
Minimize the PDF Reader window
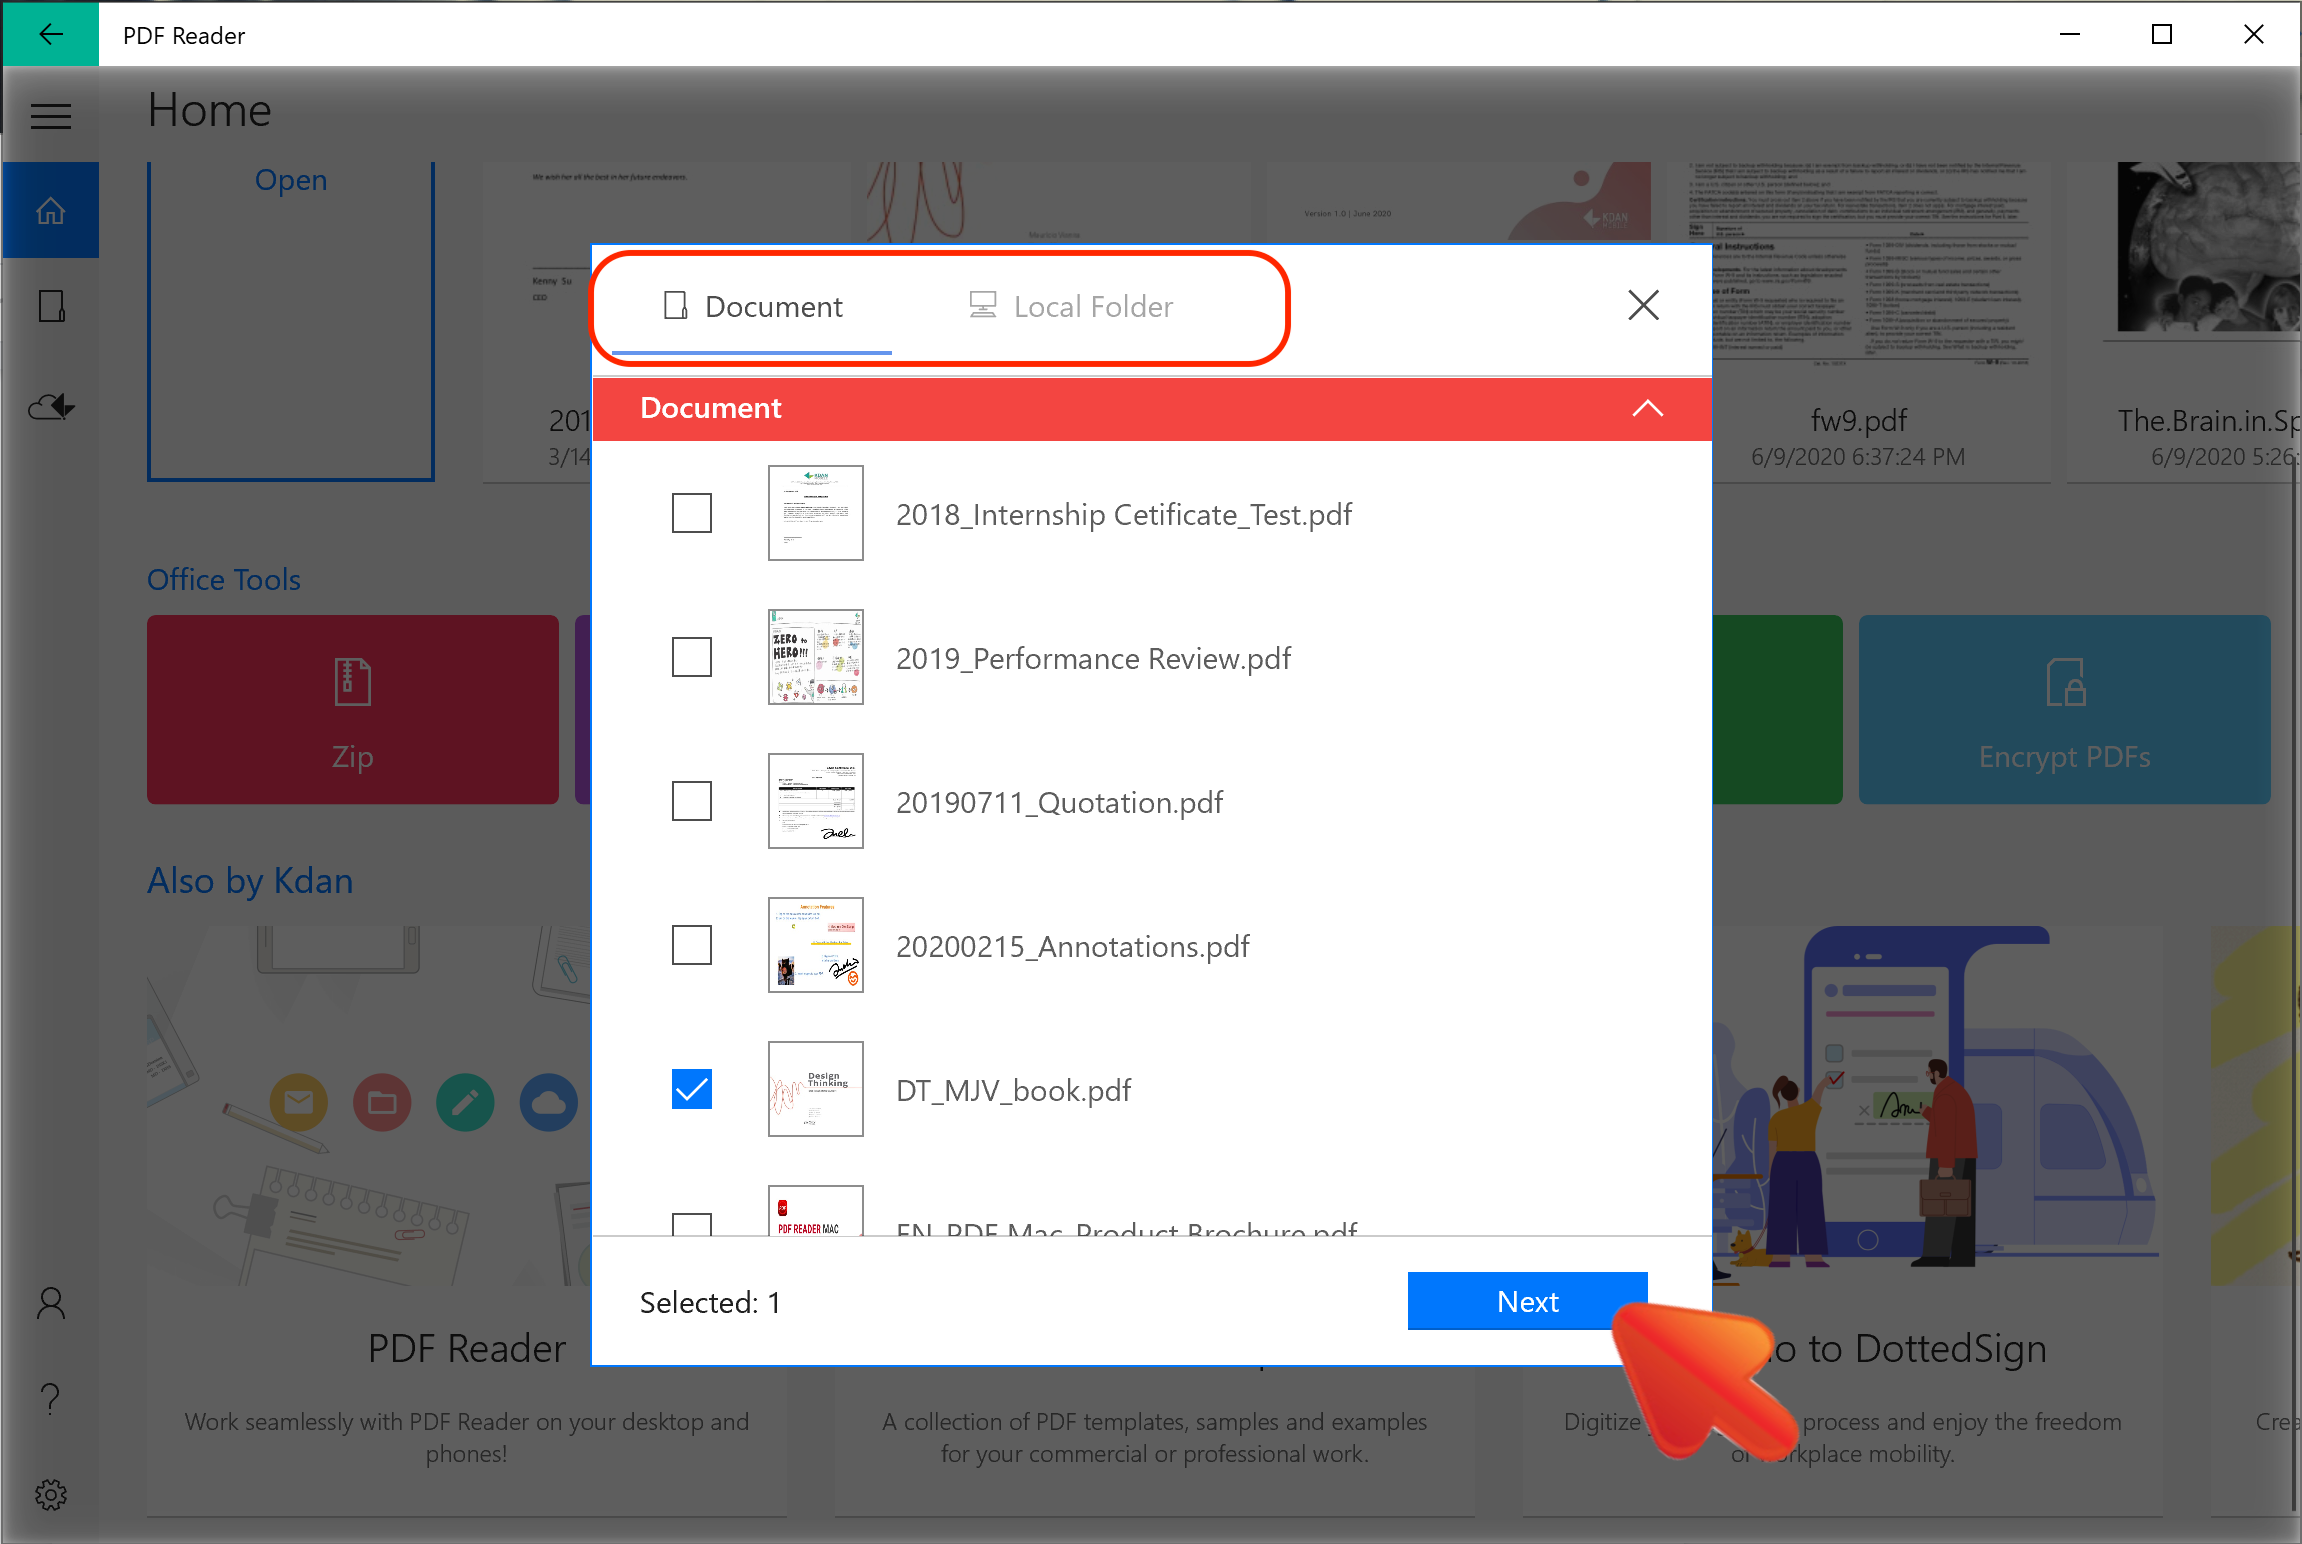(2070, 34)
